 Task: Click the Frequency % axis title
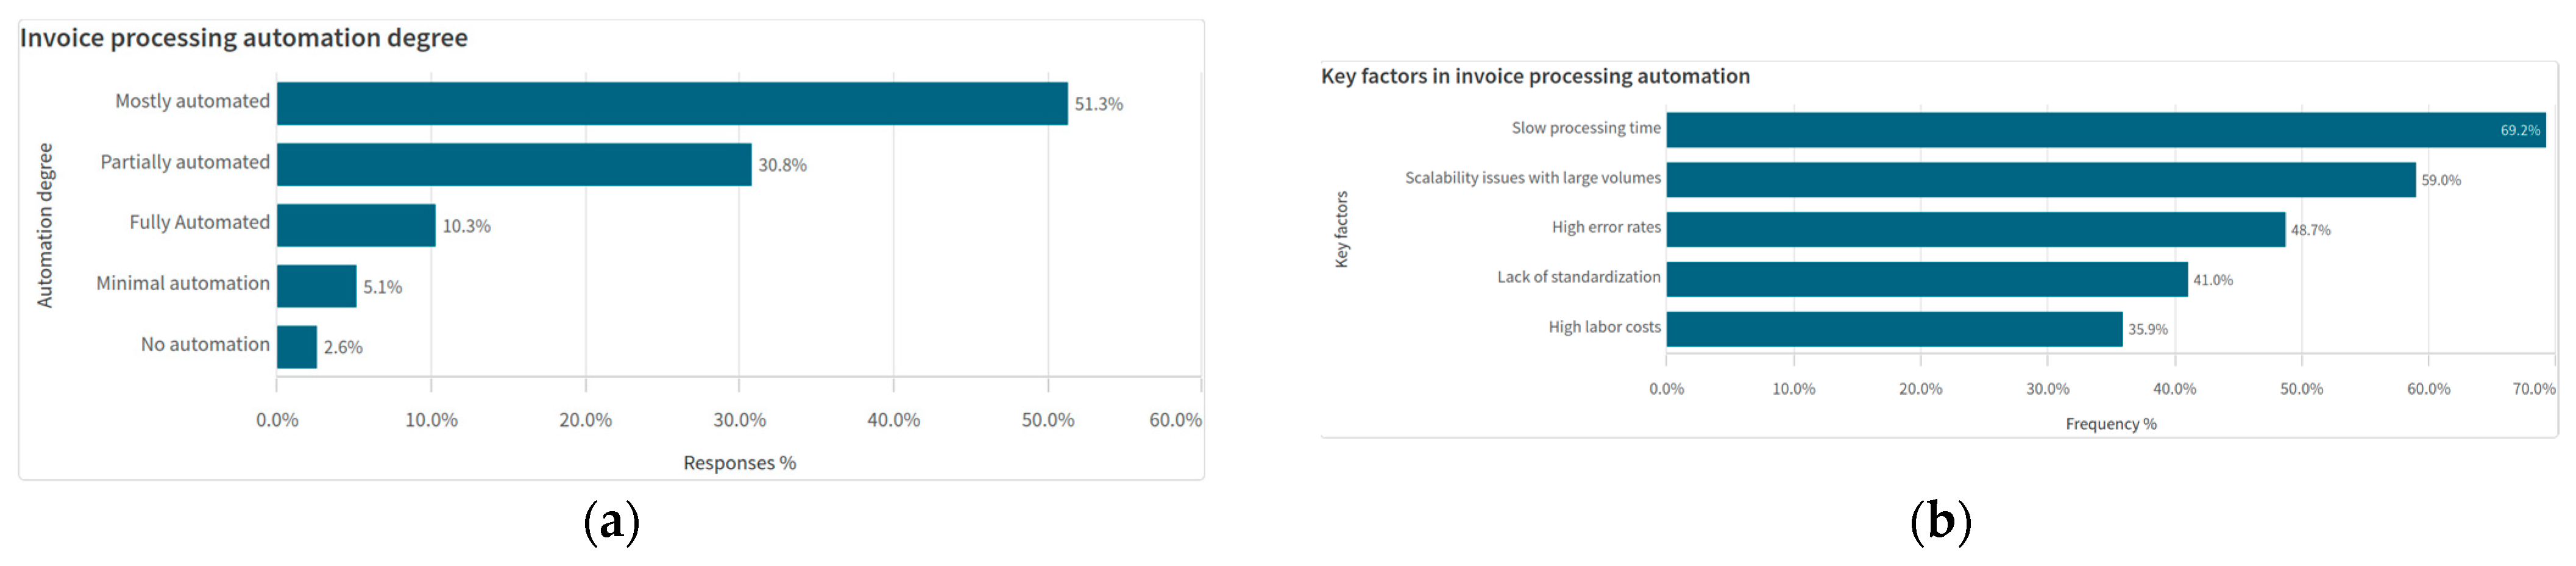2110,424
